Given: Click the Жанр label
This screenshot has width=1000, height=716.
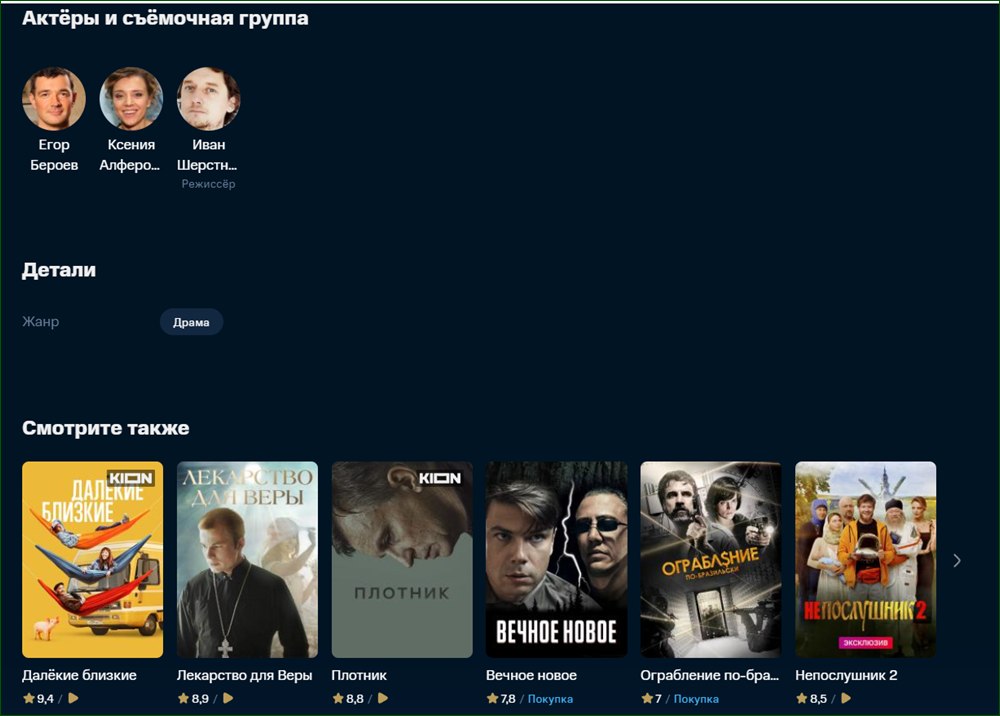Looking at the screenshot, I should pos(41,321).
